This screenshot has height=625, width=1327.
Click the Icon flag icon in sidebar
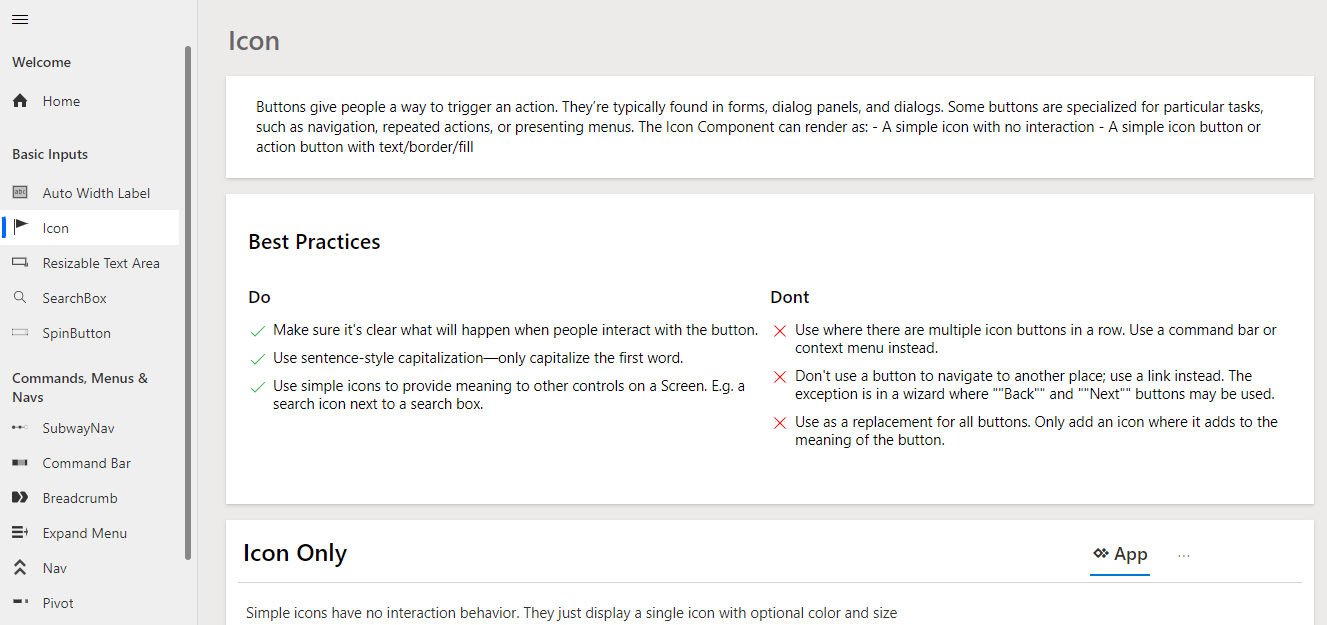[x=21, y=228]
